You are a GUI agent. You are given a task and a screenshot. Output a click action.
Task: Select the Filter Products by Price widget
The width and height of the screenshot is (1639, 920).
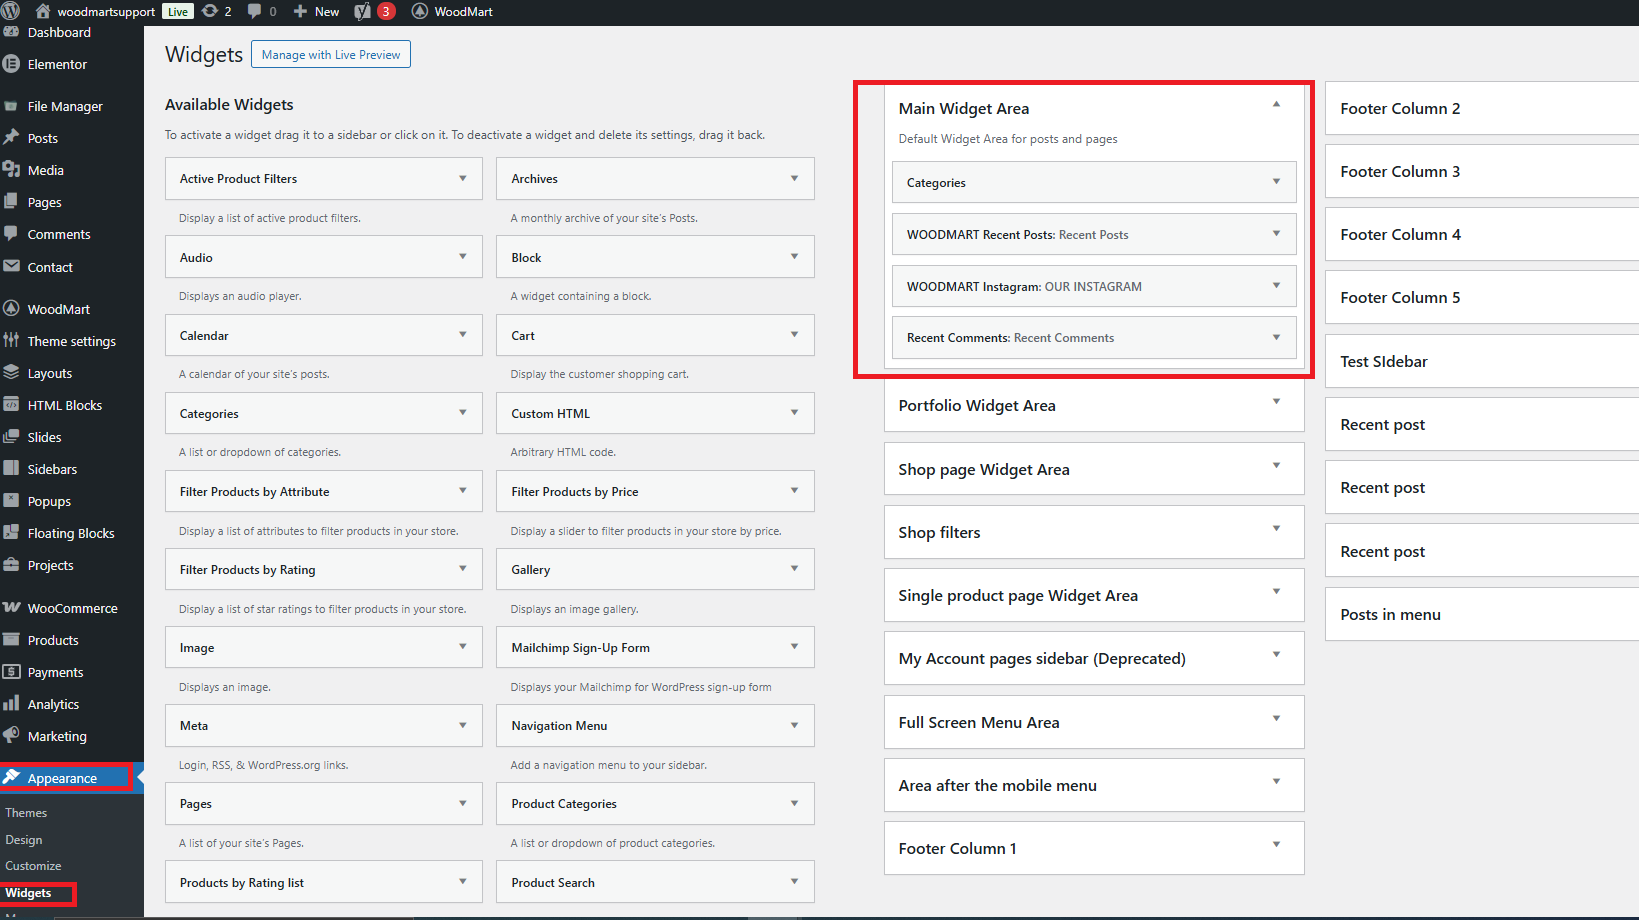(x=655, y=491)
